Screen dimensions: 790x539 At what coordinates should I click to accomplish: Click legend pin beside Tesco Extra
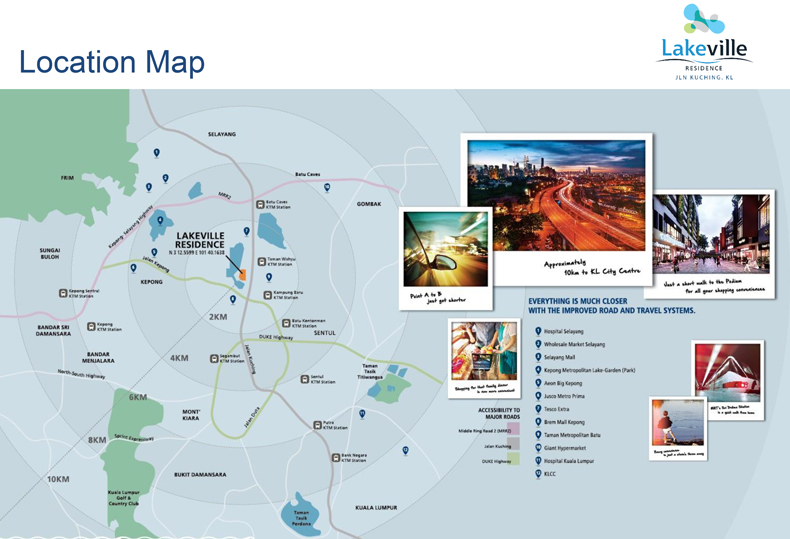(x=538, y=409)
